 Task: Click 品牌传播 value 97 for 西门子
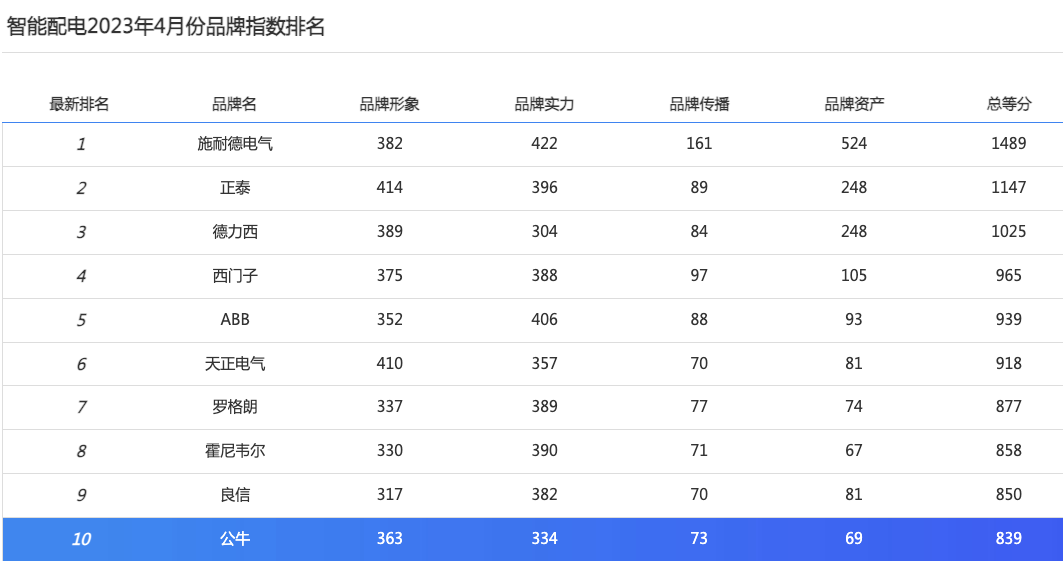[699, 276]
